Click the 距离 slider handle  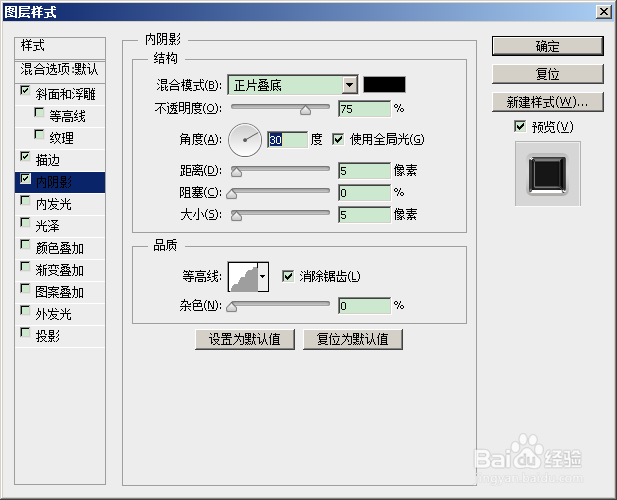[236, 172]
